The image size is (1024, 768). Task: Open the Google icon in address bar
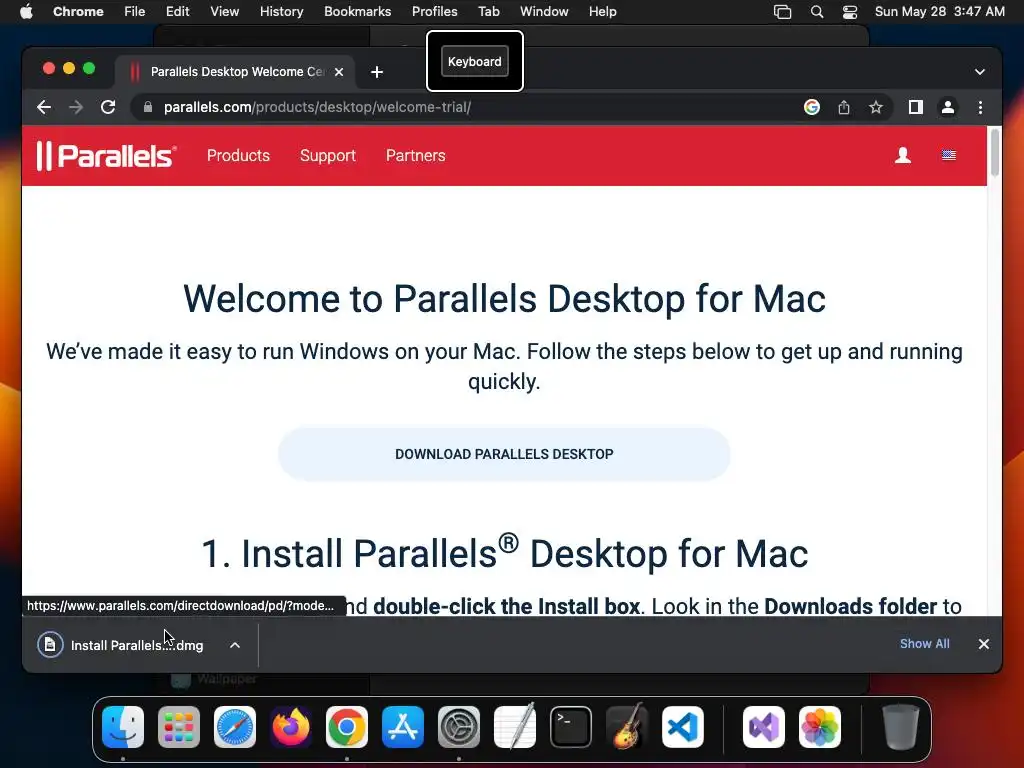812,107
